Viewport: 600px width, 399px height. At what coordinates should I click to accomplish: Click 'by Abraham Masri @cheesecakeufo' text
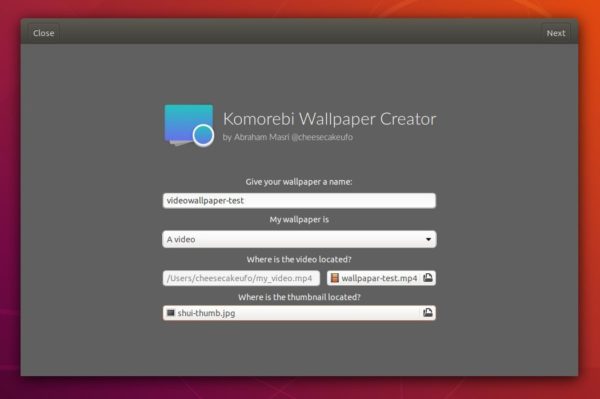(x=288, y=137)
